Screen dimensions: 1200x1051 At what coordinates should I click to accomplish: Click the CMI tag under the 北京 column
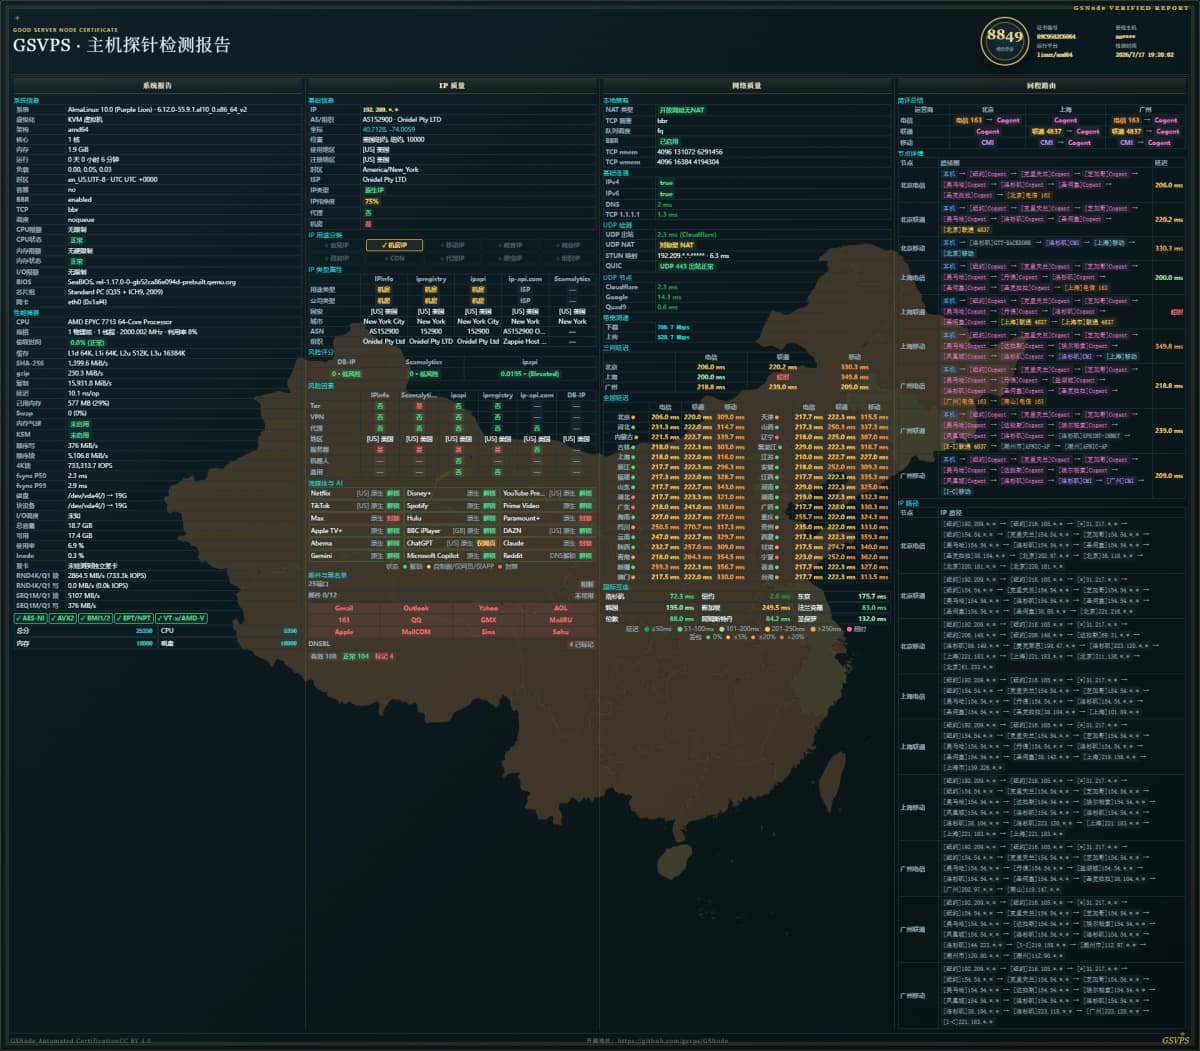[x=988, y=142]
